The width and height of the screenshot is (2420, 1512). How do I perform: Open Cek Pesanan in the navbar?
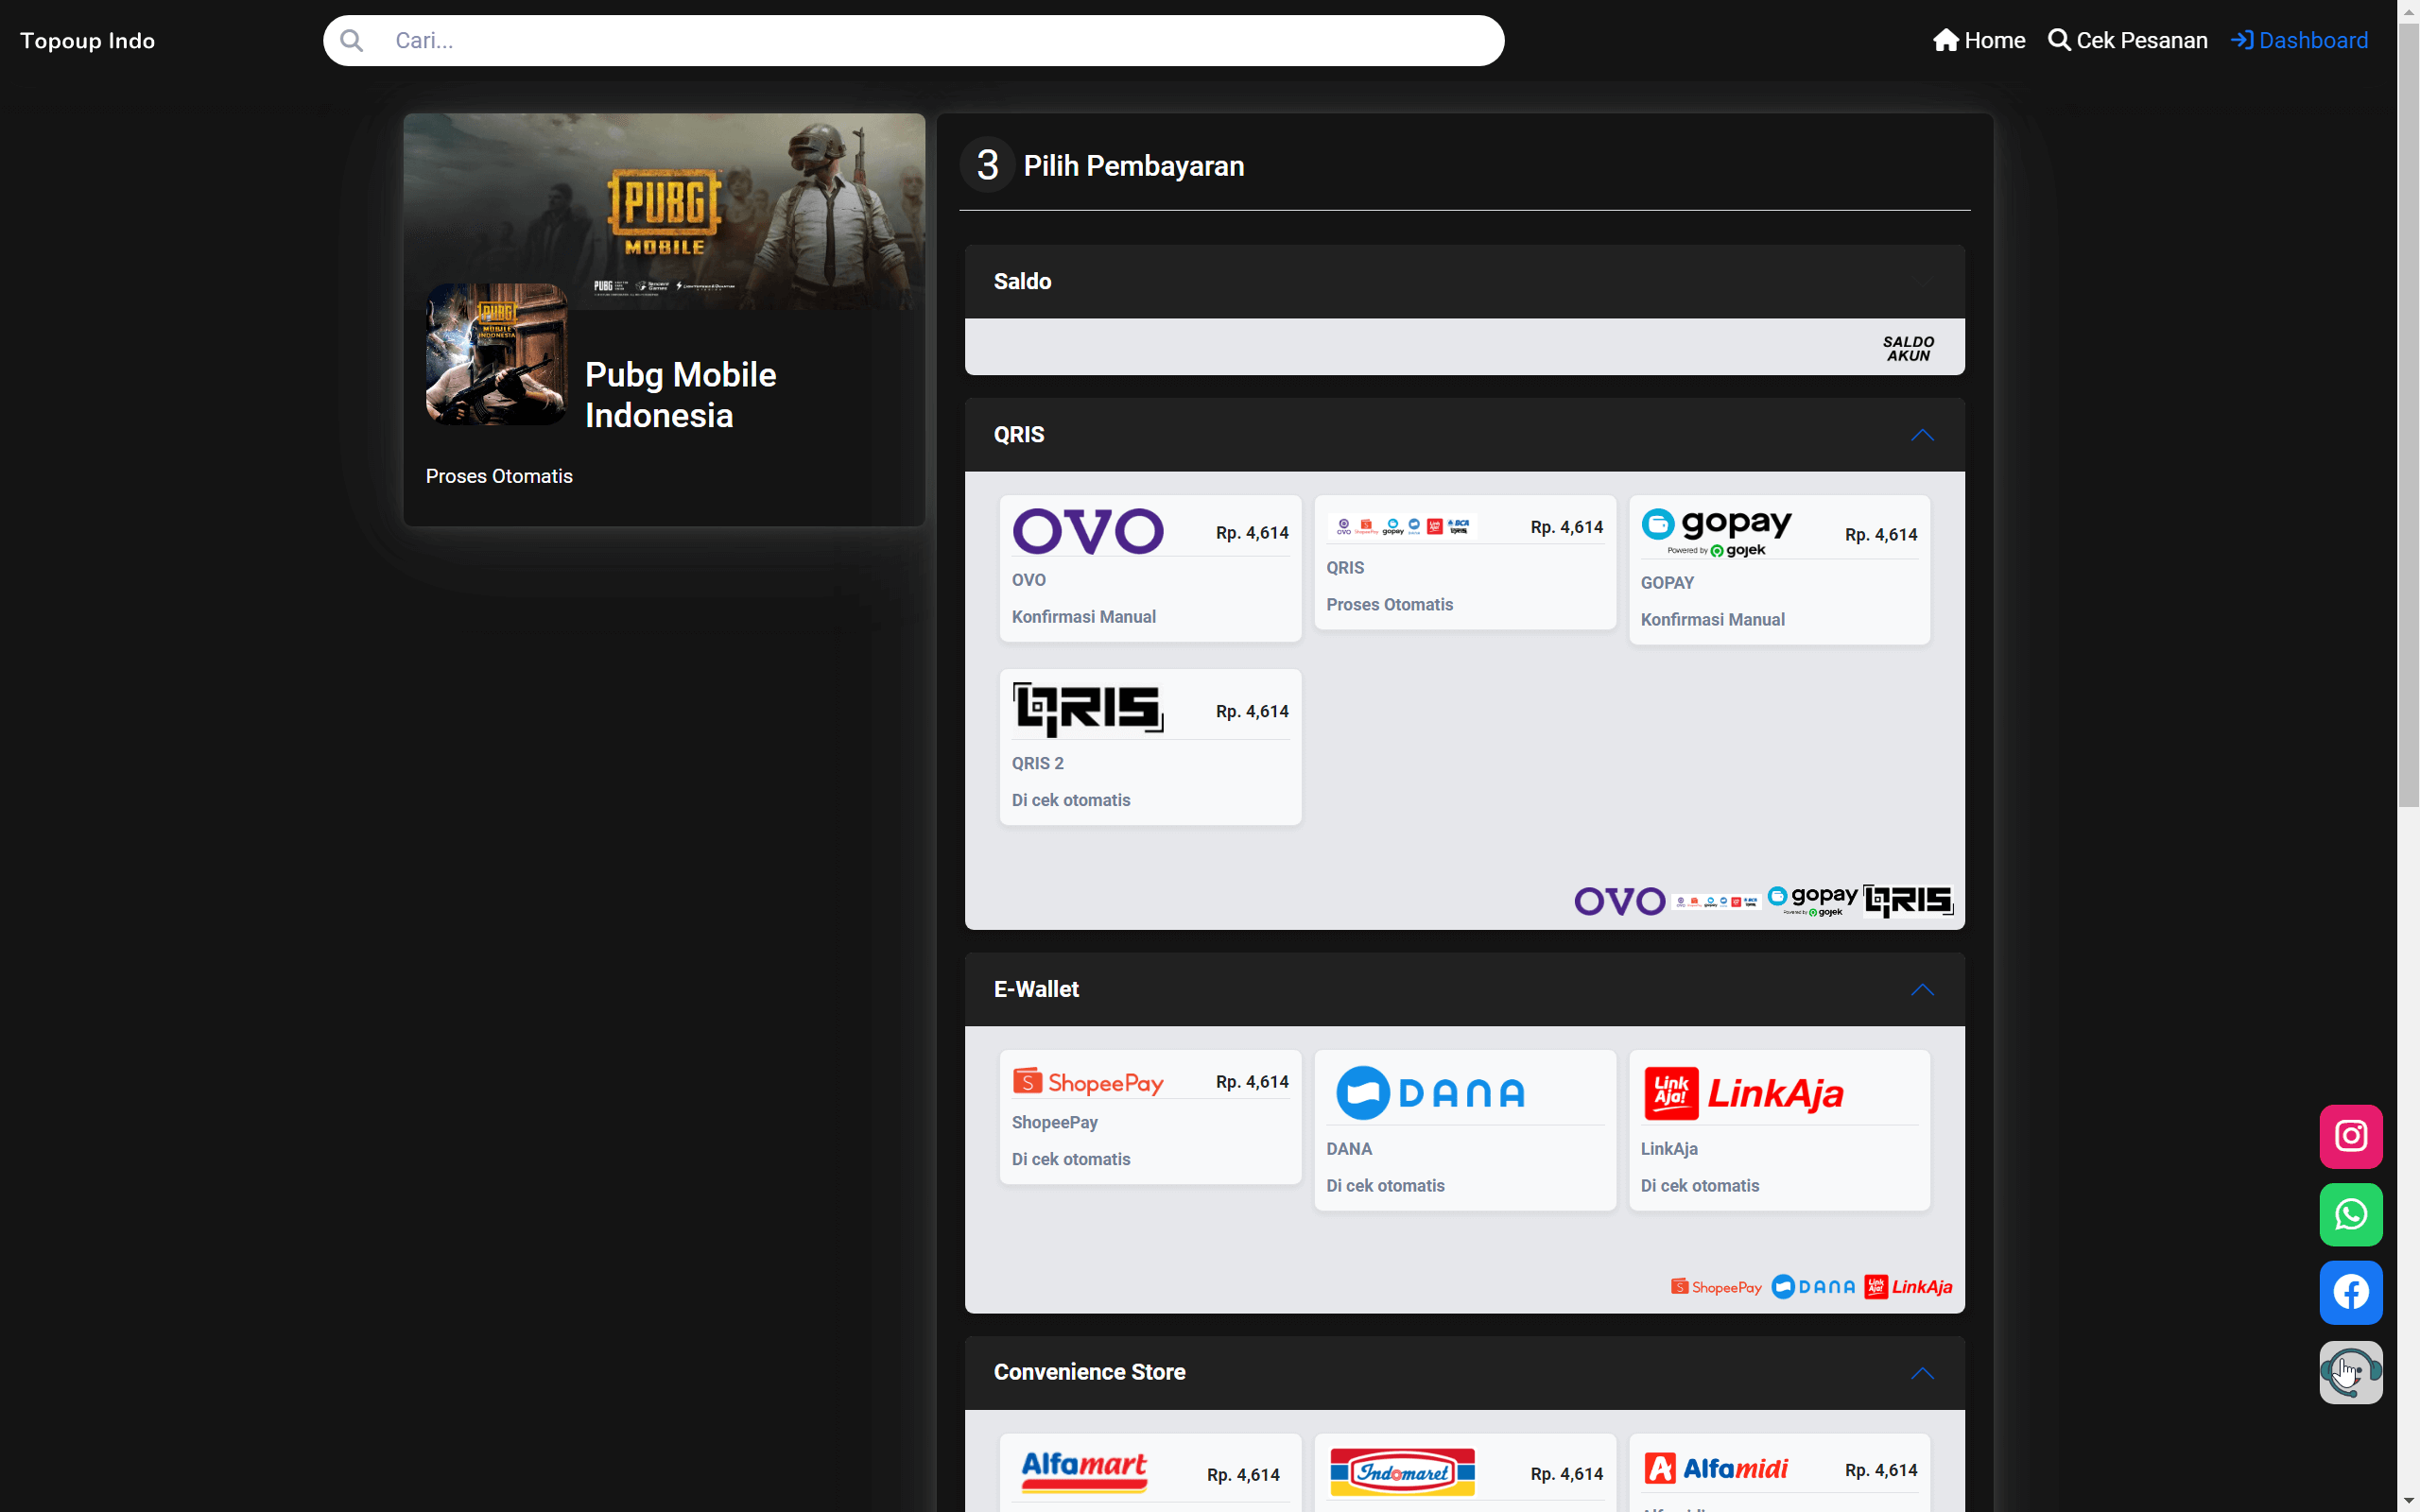pos(2127,40)
